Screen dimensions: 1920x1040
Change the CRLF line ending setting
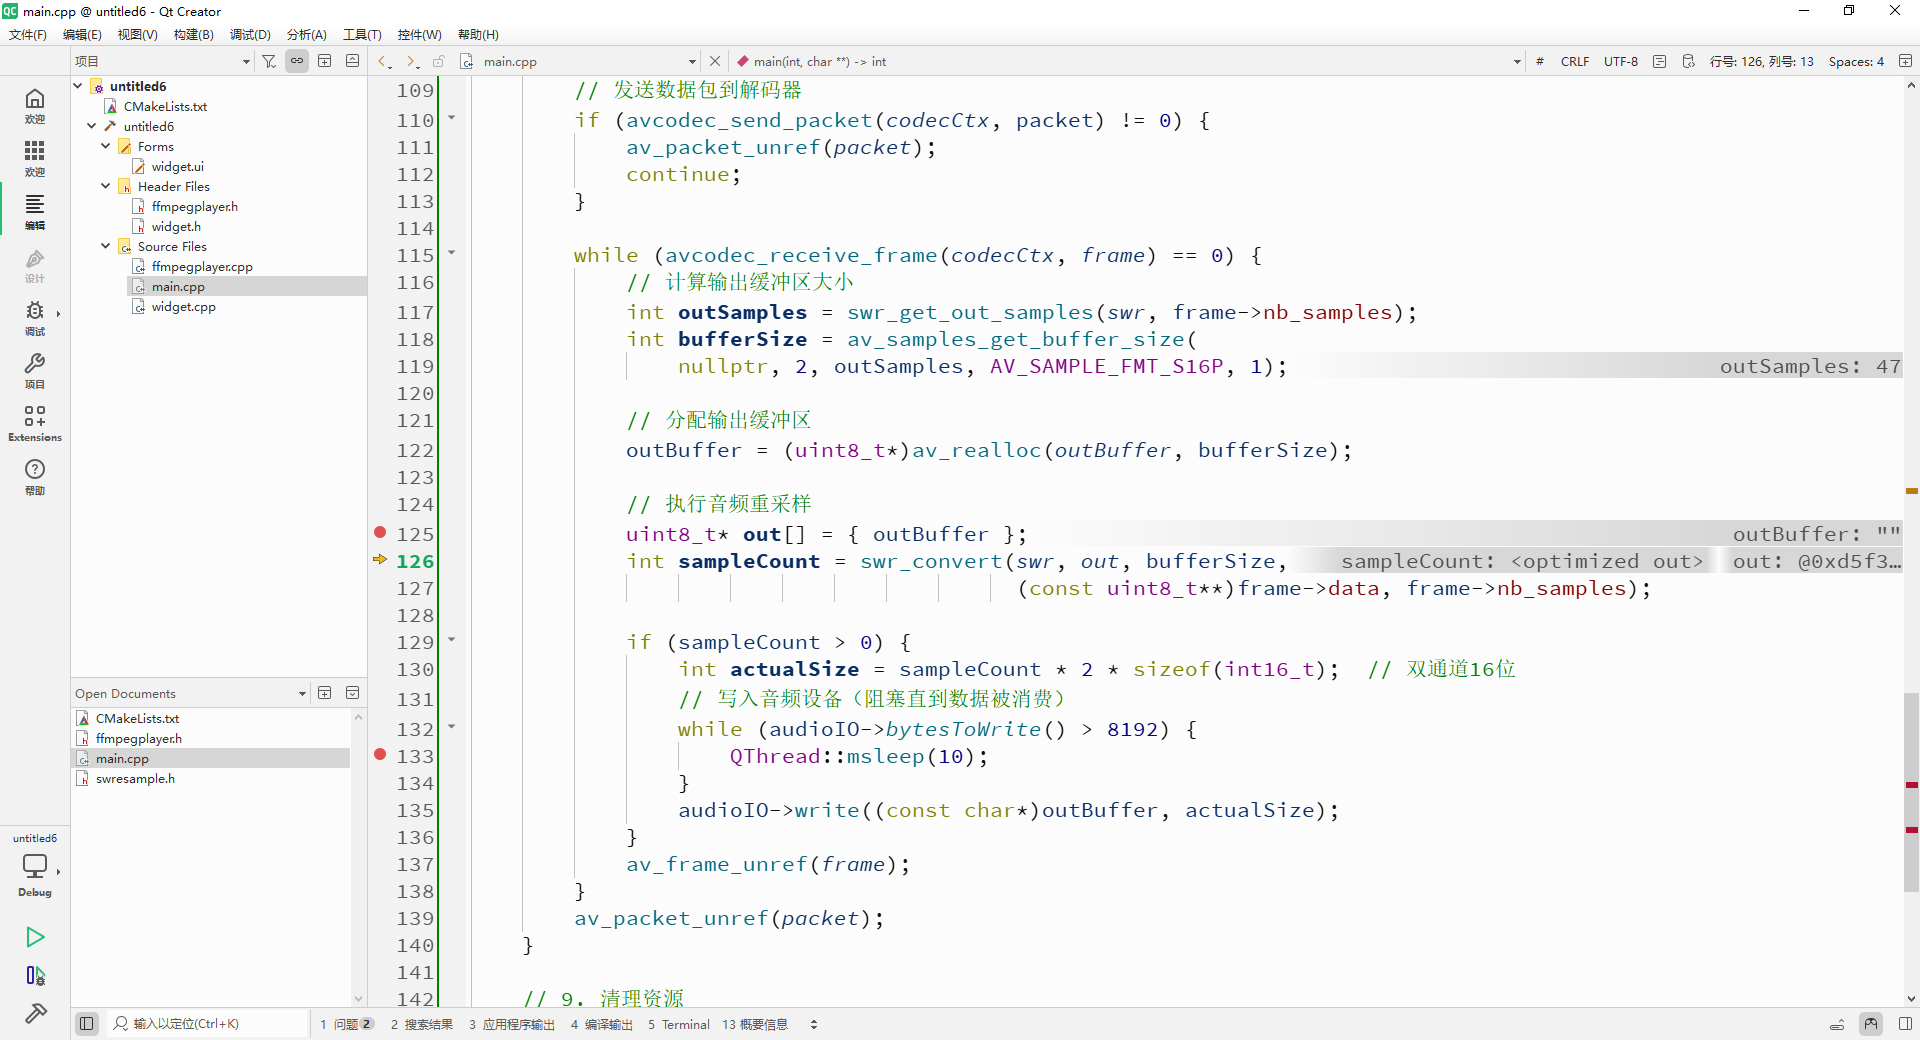(1574, 61)
